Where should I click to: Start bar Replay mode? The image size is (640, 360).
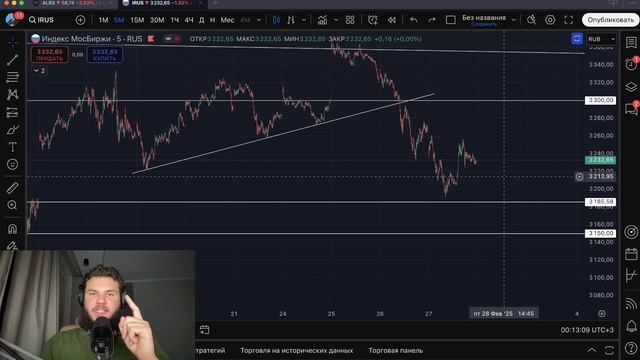[391, 20]
